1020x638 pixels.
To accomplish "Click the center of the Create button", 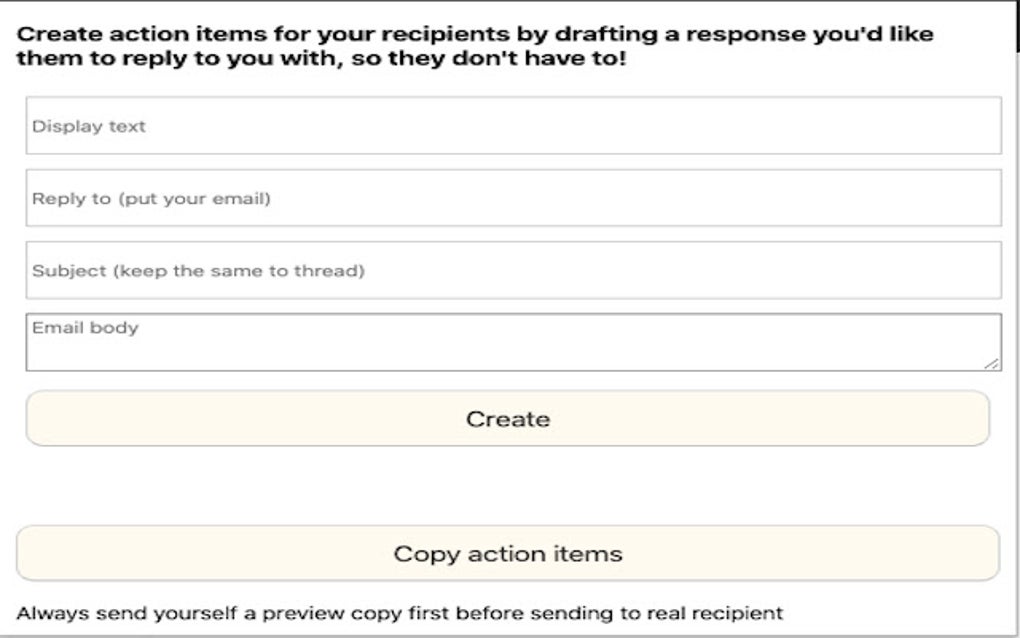I will (x=510, y=419).
